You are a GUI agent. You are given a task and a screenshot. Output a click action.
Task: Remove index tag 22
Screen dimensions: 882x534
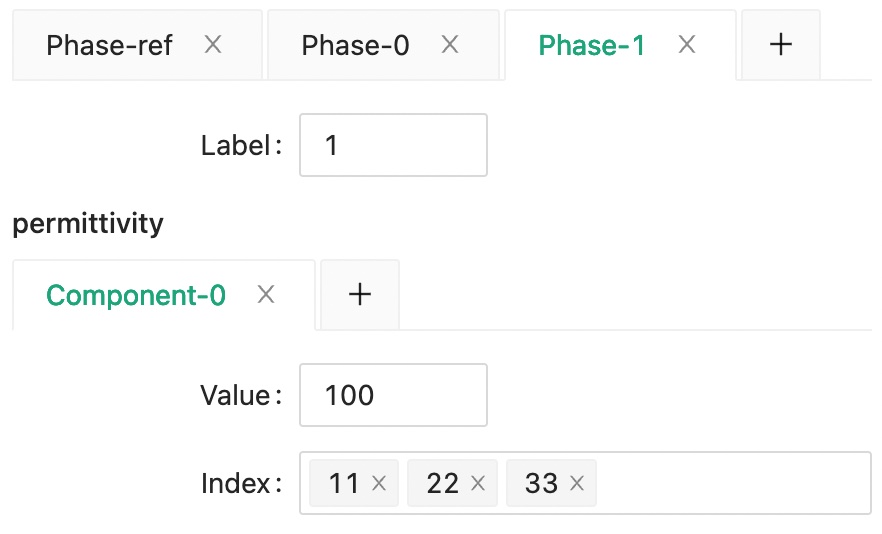pyautogui.click(x=478, y=484)
